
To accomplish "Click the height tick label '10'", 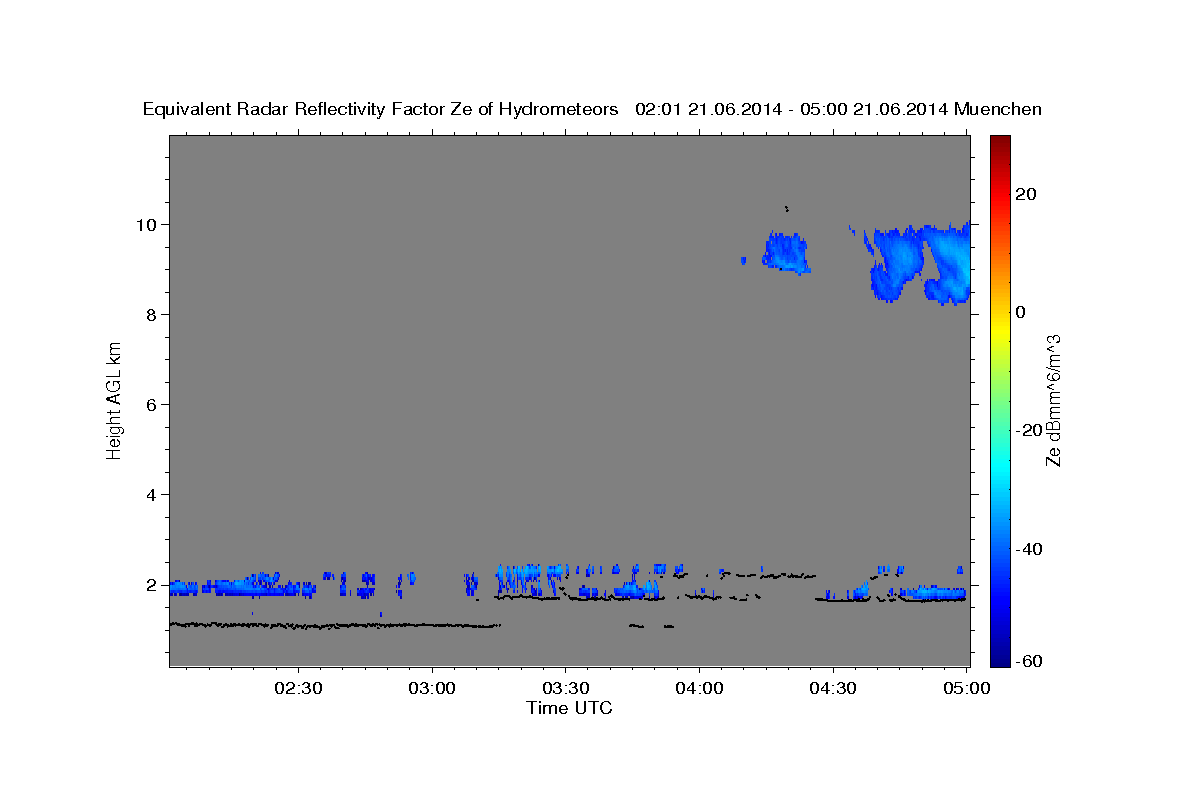I will [x=146, y=224].
